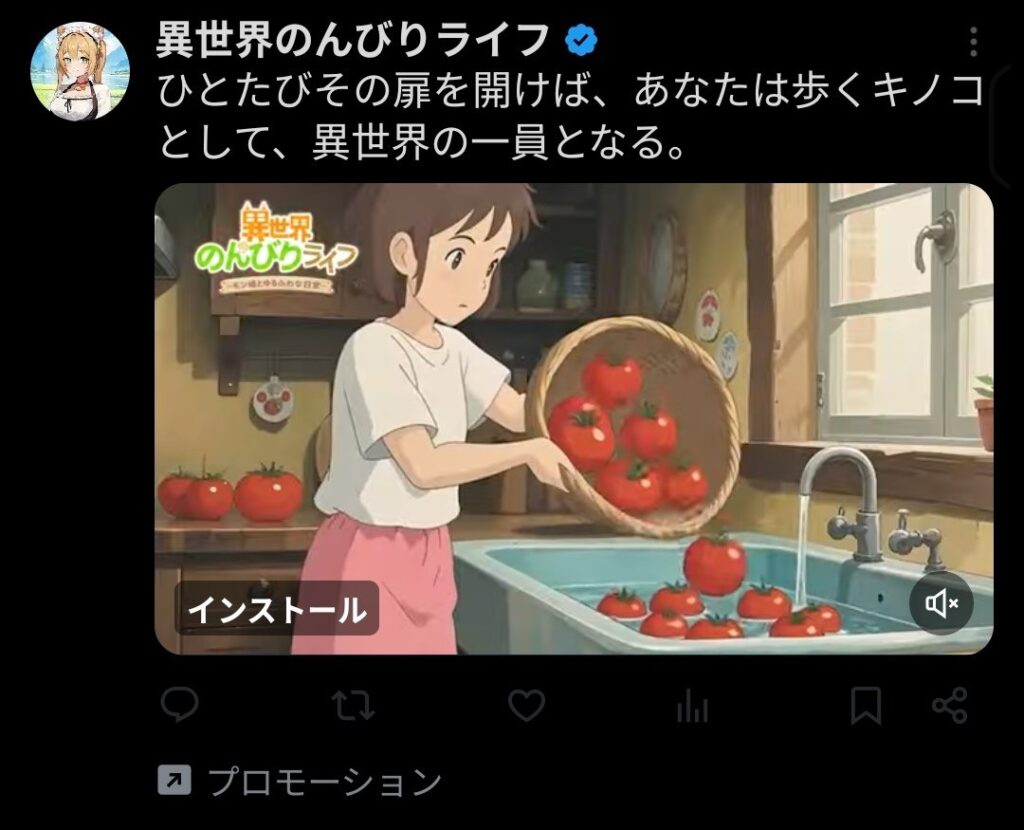Click the promoted post's Japanese text

click(x=571, y=117)
